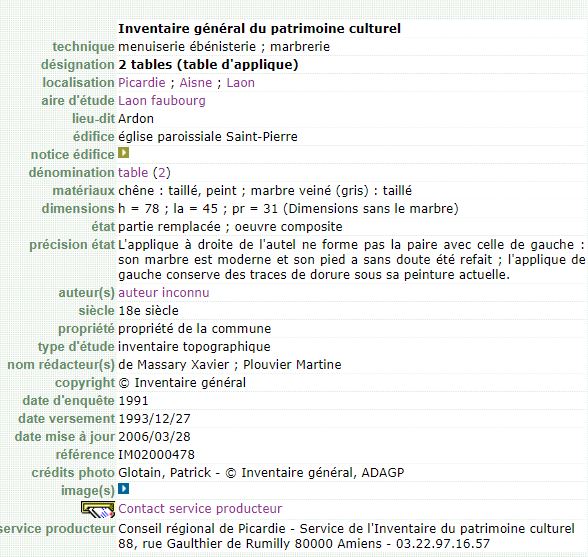Click the précision état description paragraph
This screenshot has height=557, width=588.
pyautogui.click(x=351, y=260)
